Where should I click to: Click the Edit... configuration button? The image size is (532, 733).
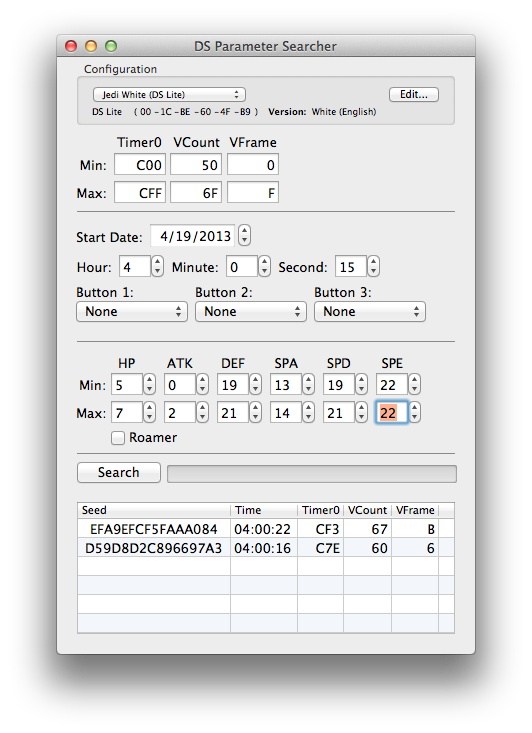pos(414,94)
